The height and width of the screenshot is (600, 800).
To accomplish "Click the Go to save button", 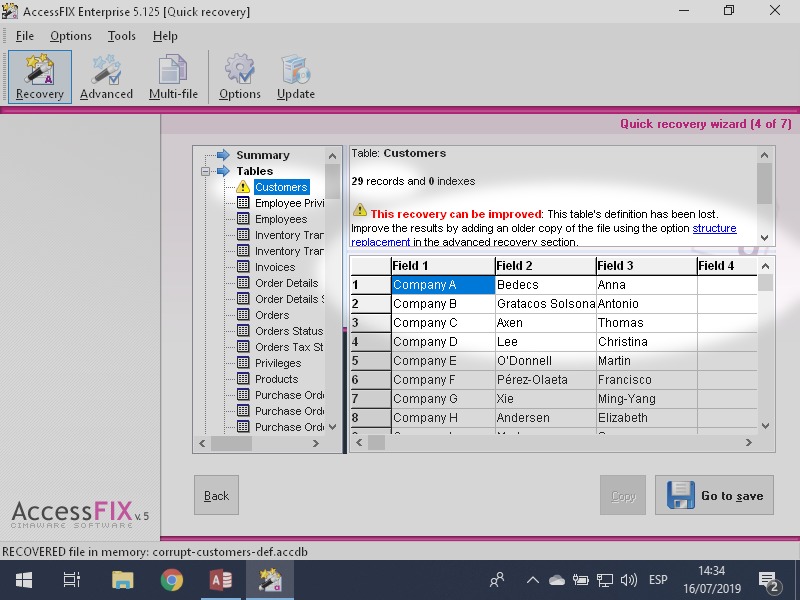I will [714, 496].
